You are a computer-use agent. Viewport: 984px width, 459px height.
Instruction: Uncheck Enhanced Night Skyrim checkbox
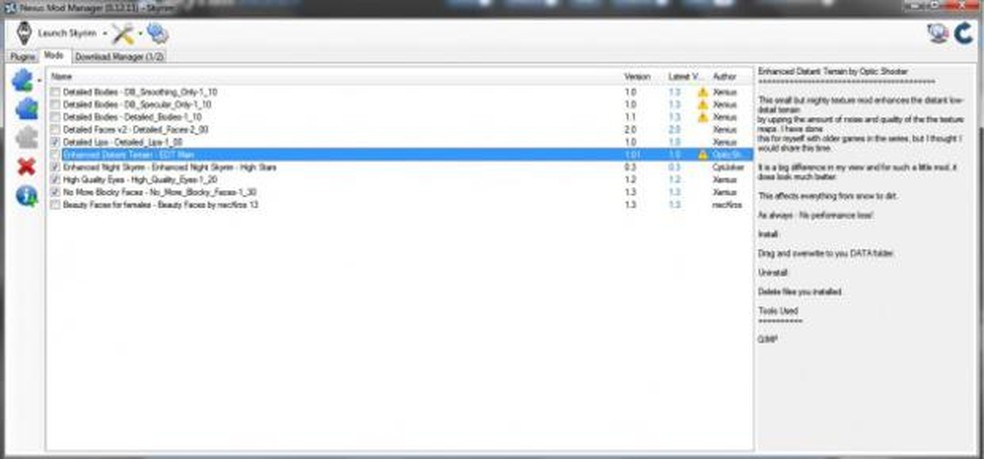click(x=56, y=168)
